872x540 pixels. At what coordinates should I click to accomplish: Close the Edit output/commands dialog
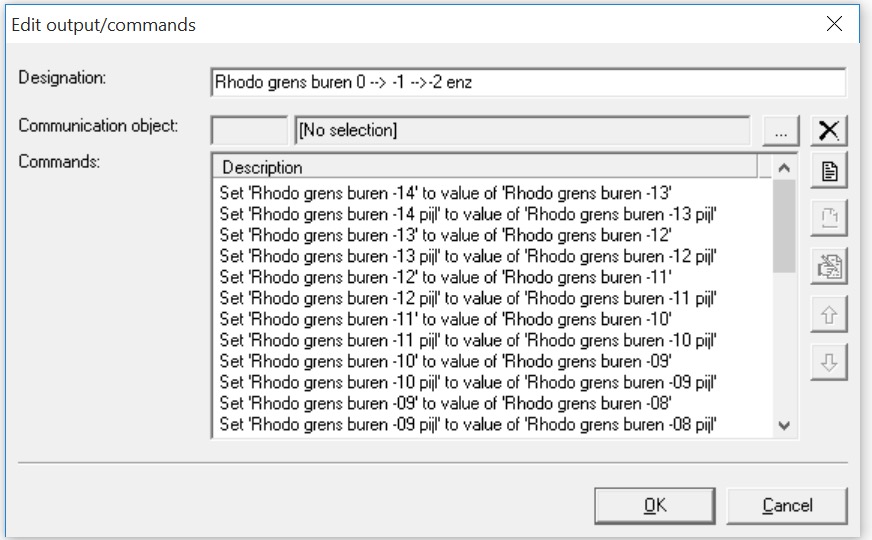(834, 24)
